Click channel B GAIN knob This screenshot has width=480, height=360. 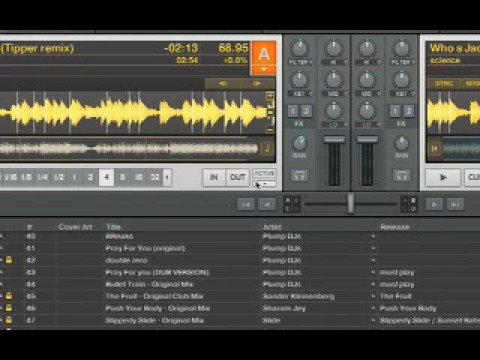402,143
